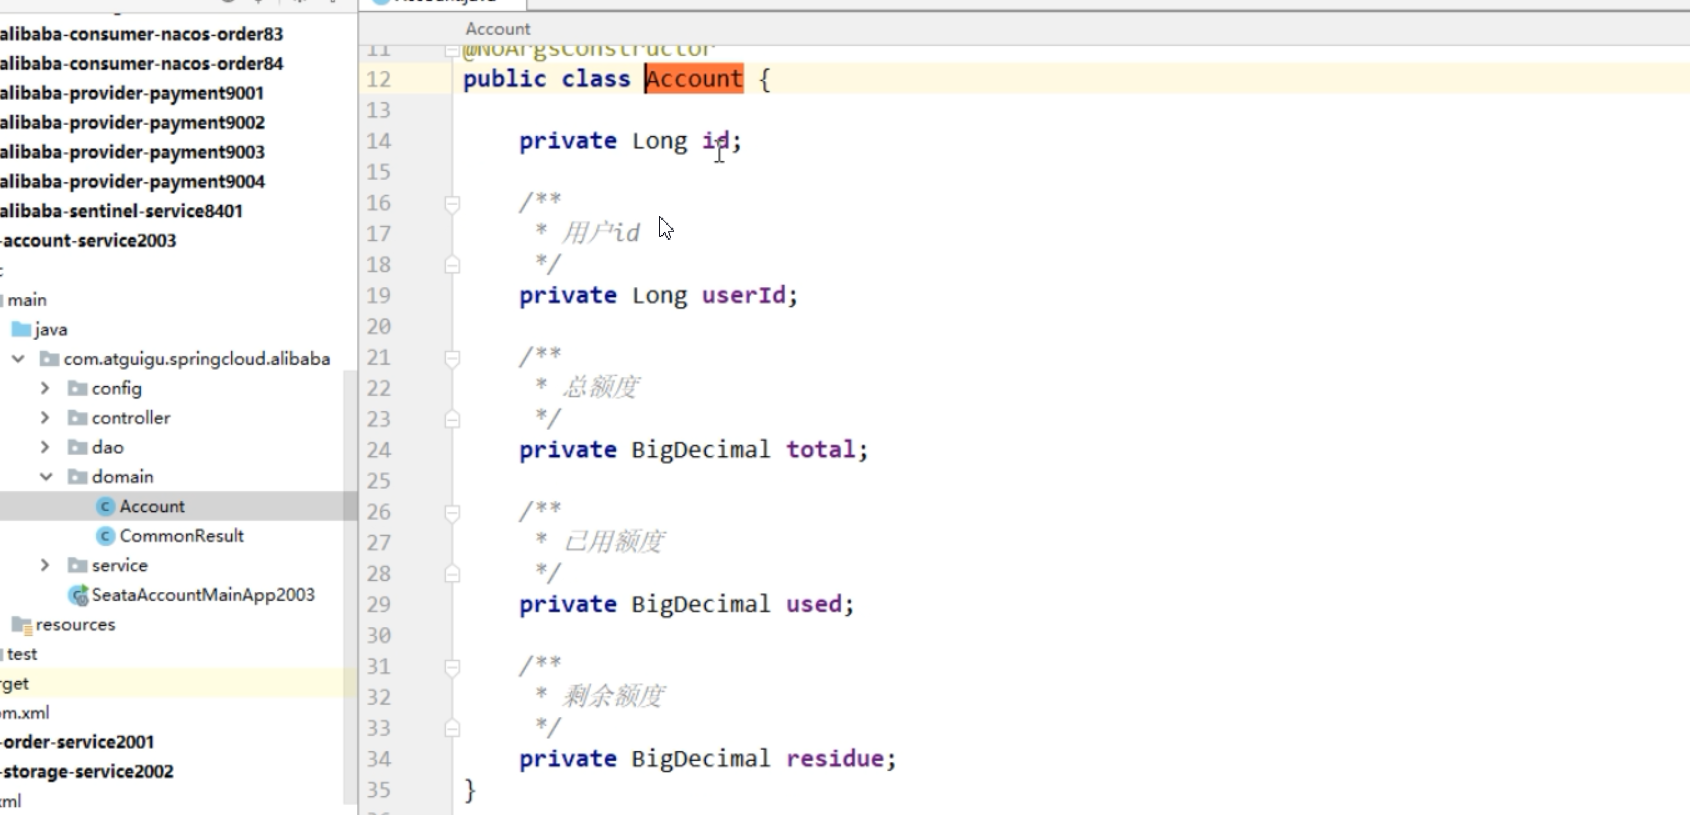Click the Account breadcrumb above the editor

(x=497, y=29)
